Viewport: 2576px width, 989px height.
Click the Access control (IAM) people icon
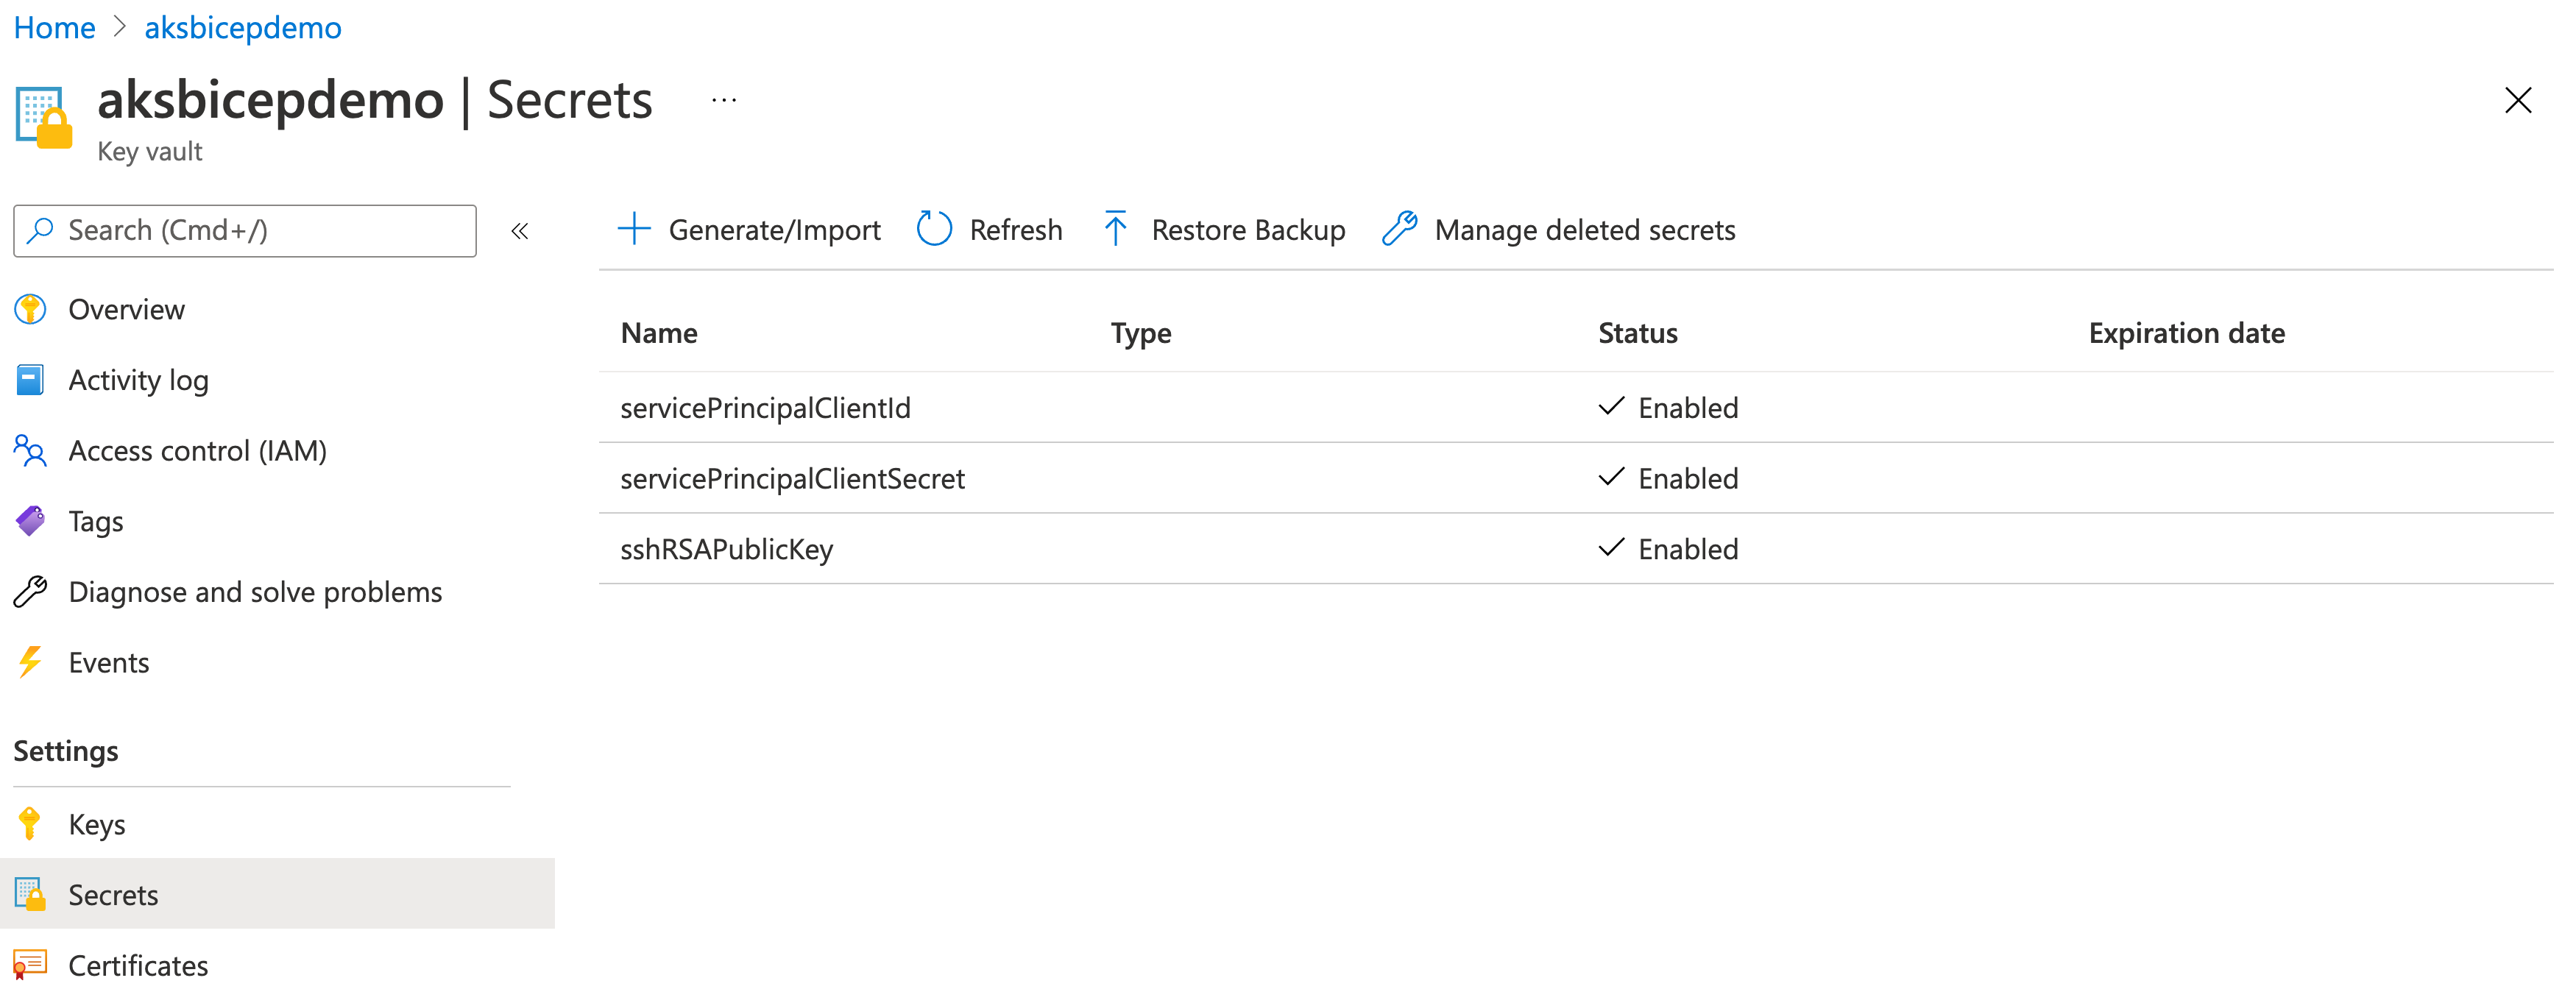point(30,451)
